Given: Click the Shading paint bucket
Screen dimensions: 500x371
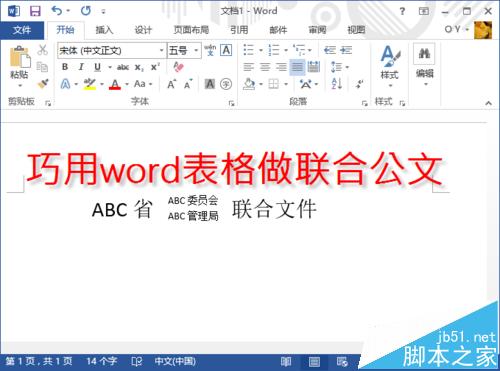Looking at the screenshot, I should (x=249, y=84).
